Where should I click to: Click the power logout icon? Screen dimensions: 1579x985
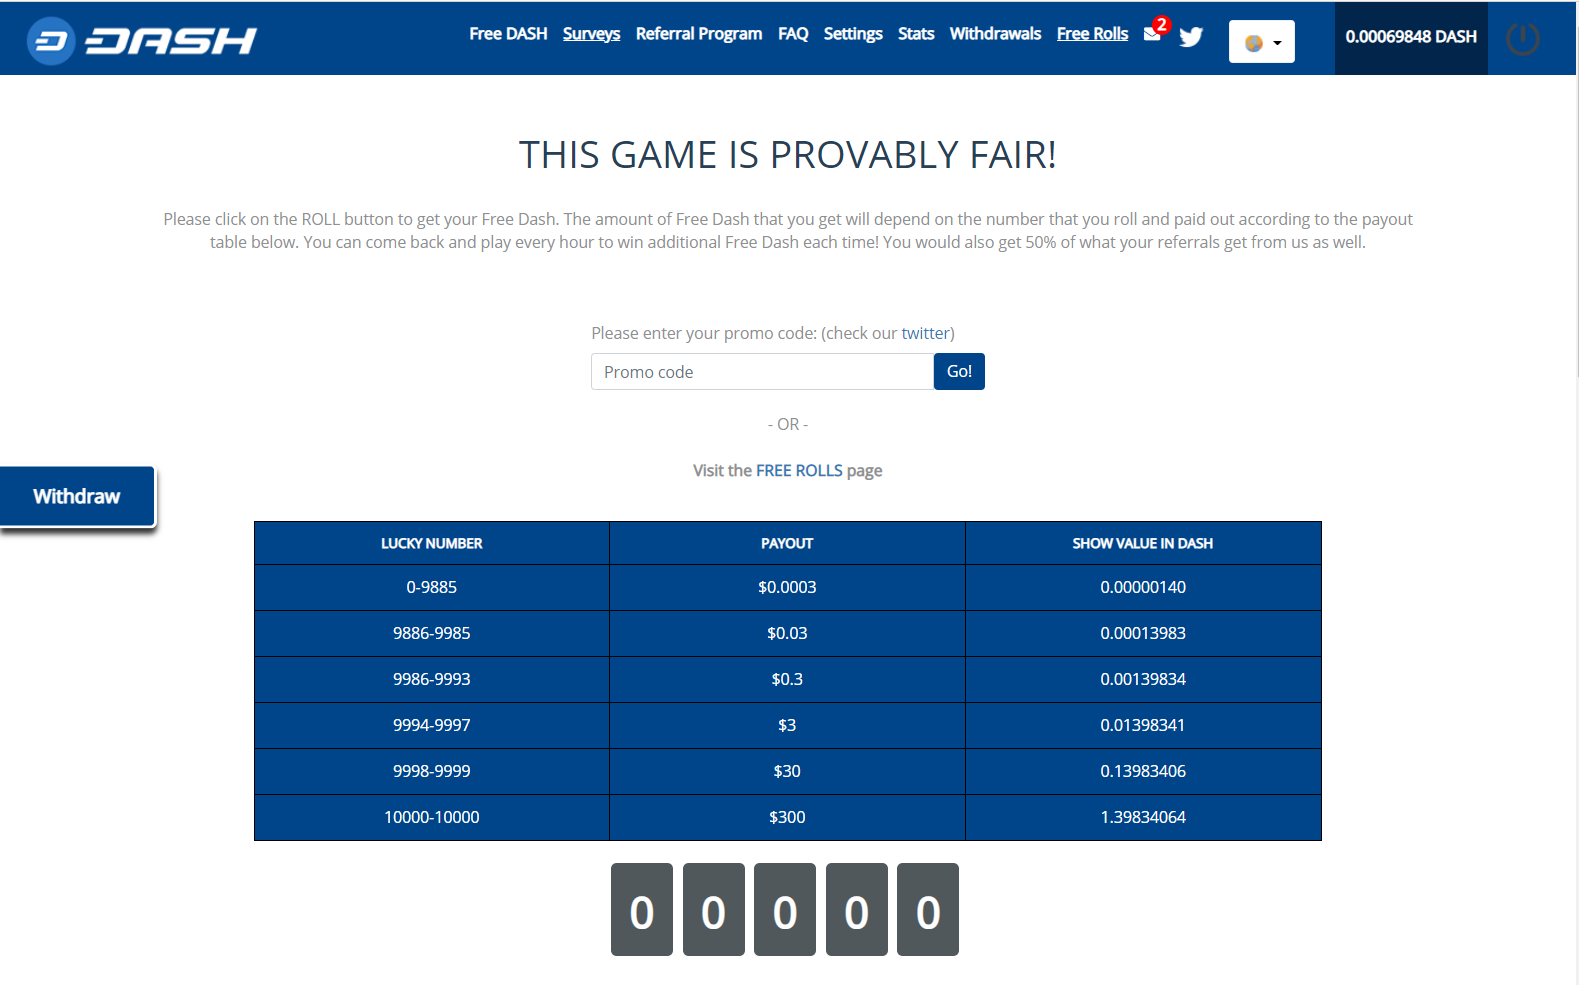coord(1522,39)
